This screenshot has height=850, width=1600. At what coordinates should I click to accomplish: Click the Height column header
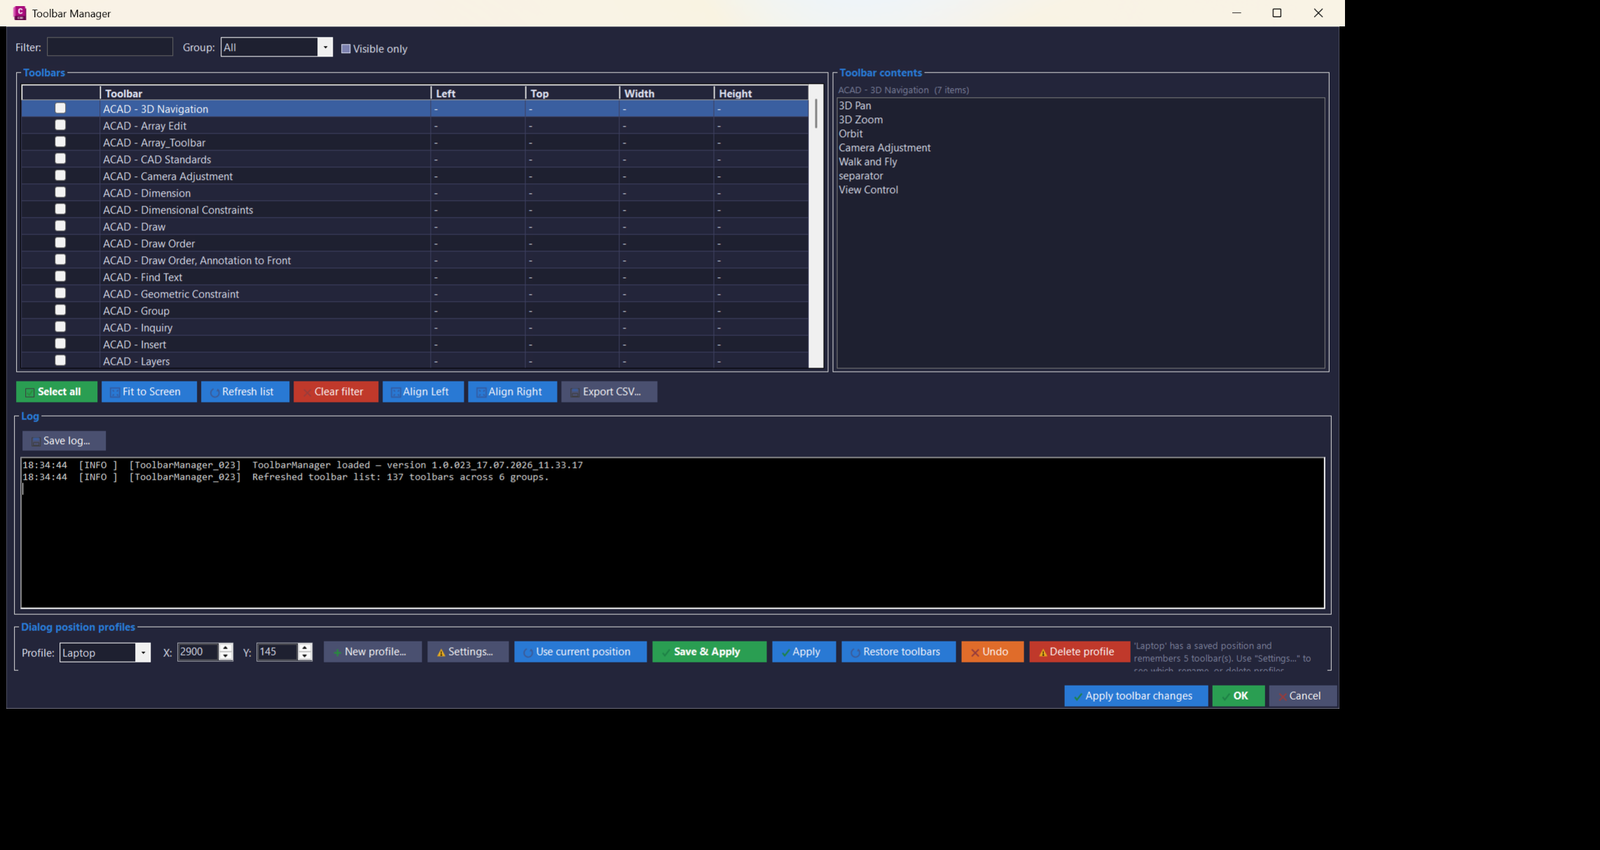pos(761,93)
